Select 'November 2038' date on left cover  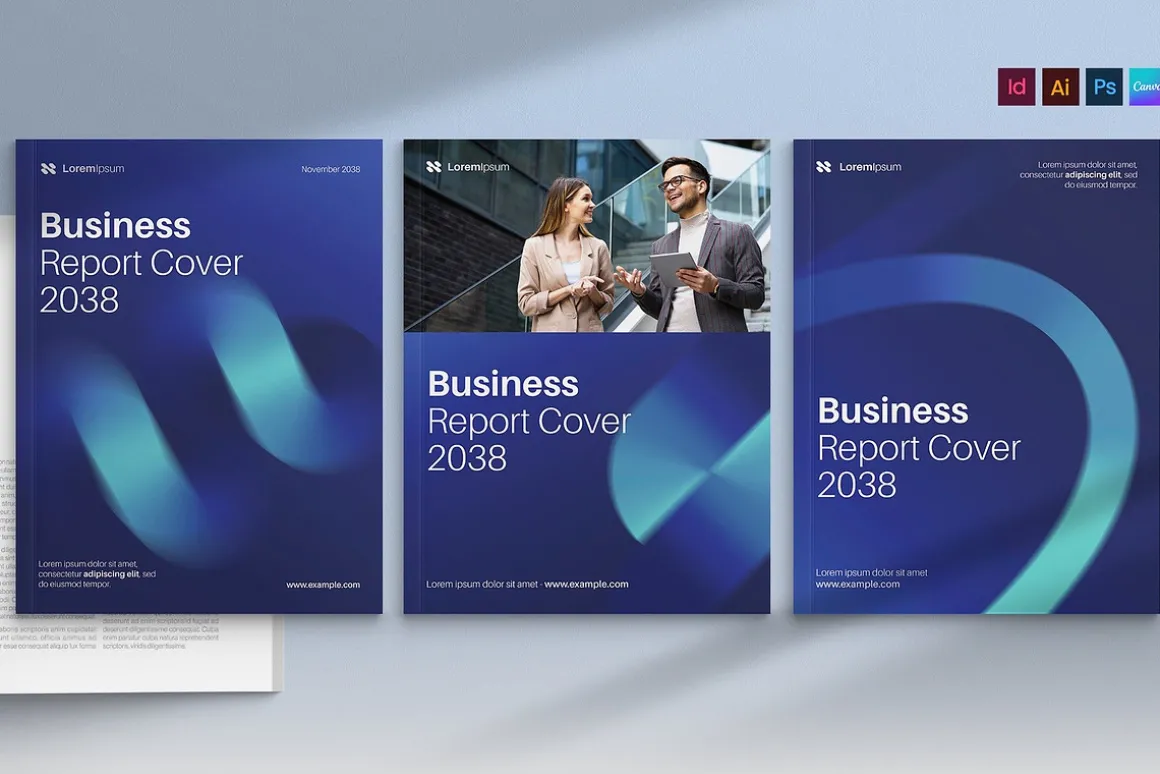pyautogui.click(x=331, y=169)
